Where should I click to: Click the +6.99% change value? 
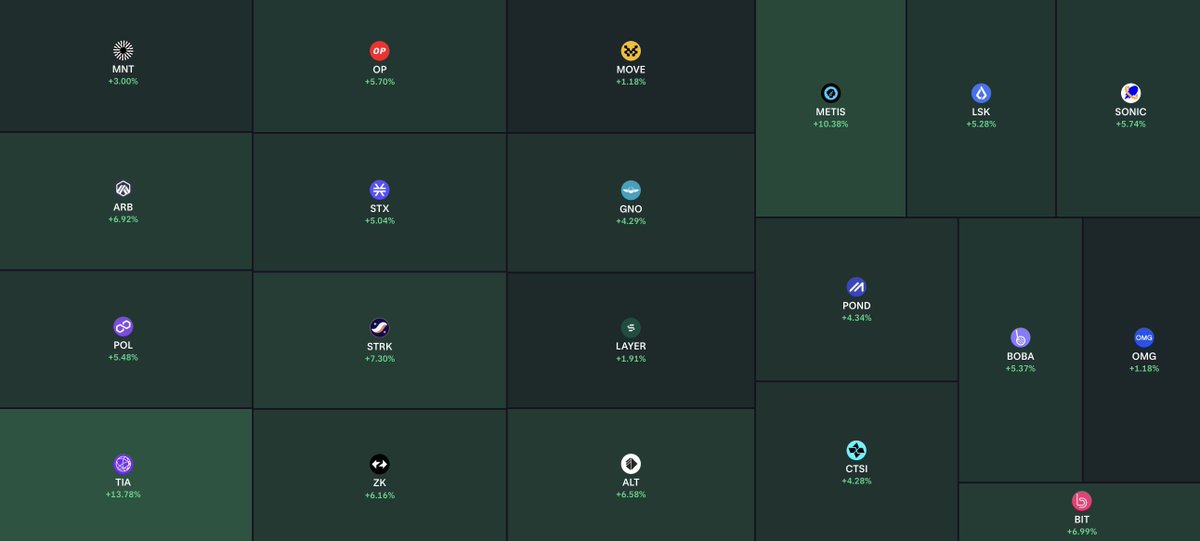tap(1081, 531)
